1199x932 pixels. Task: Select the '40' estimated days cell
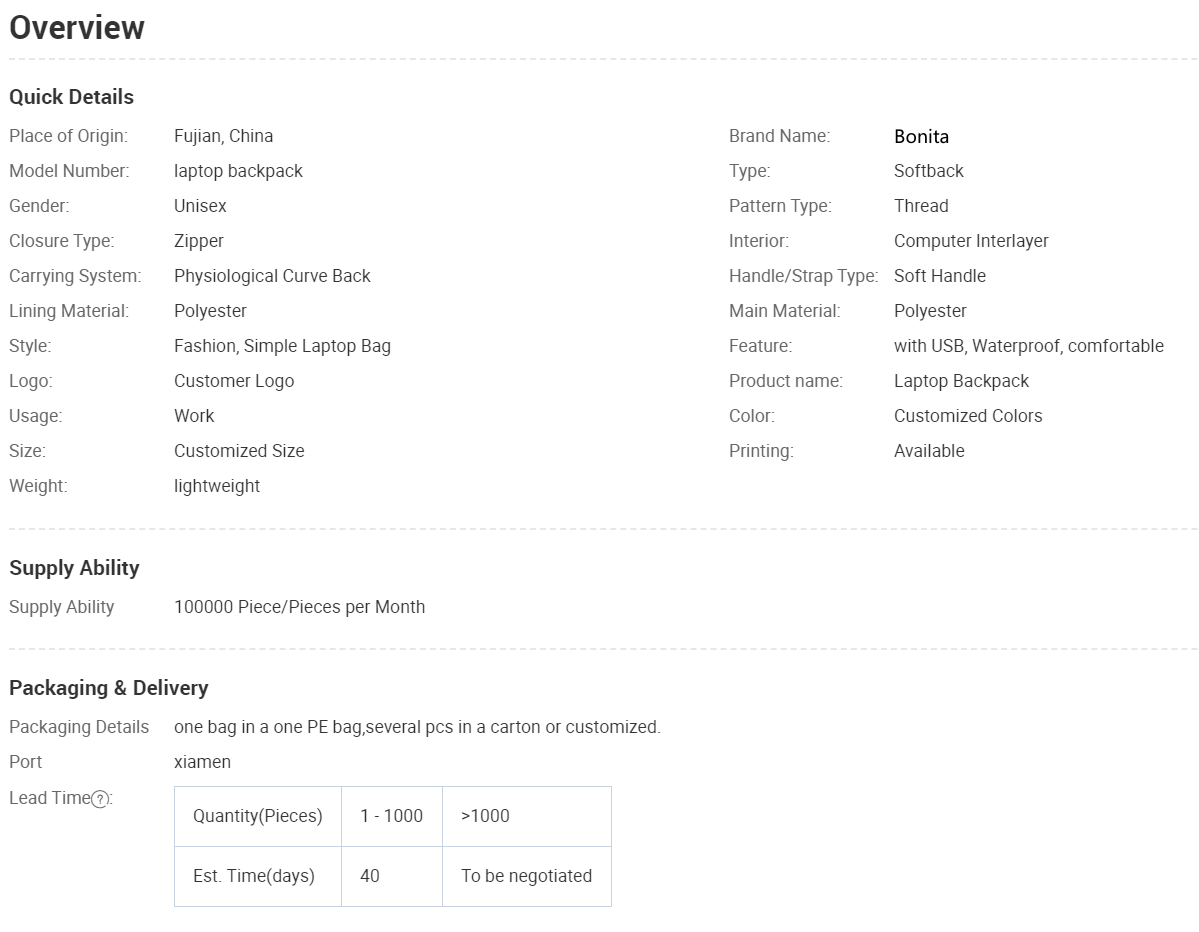pyautogui.click(x=392, y=876)
